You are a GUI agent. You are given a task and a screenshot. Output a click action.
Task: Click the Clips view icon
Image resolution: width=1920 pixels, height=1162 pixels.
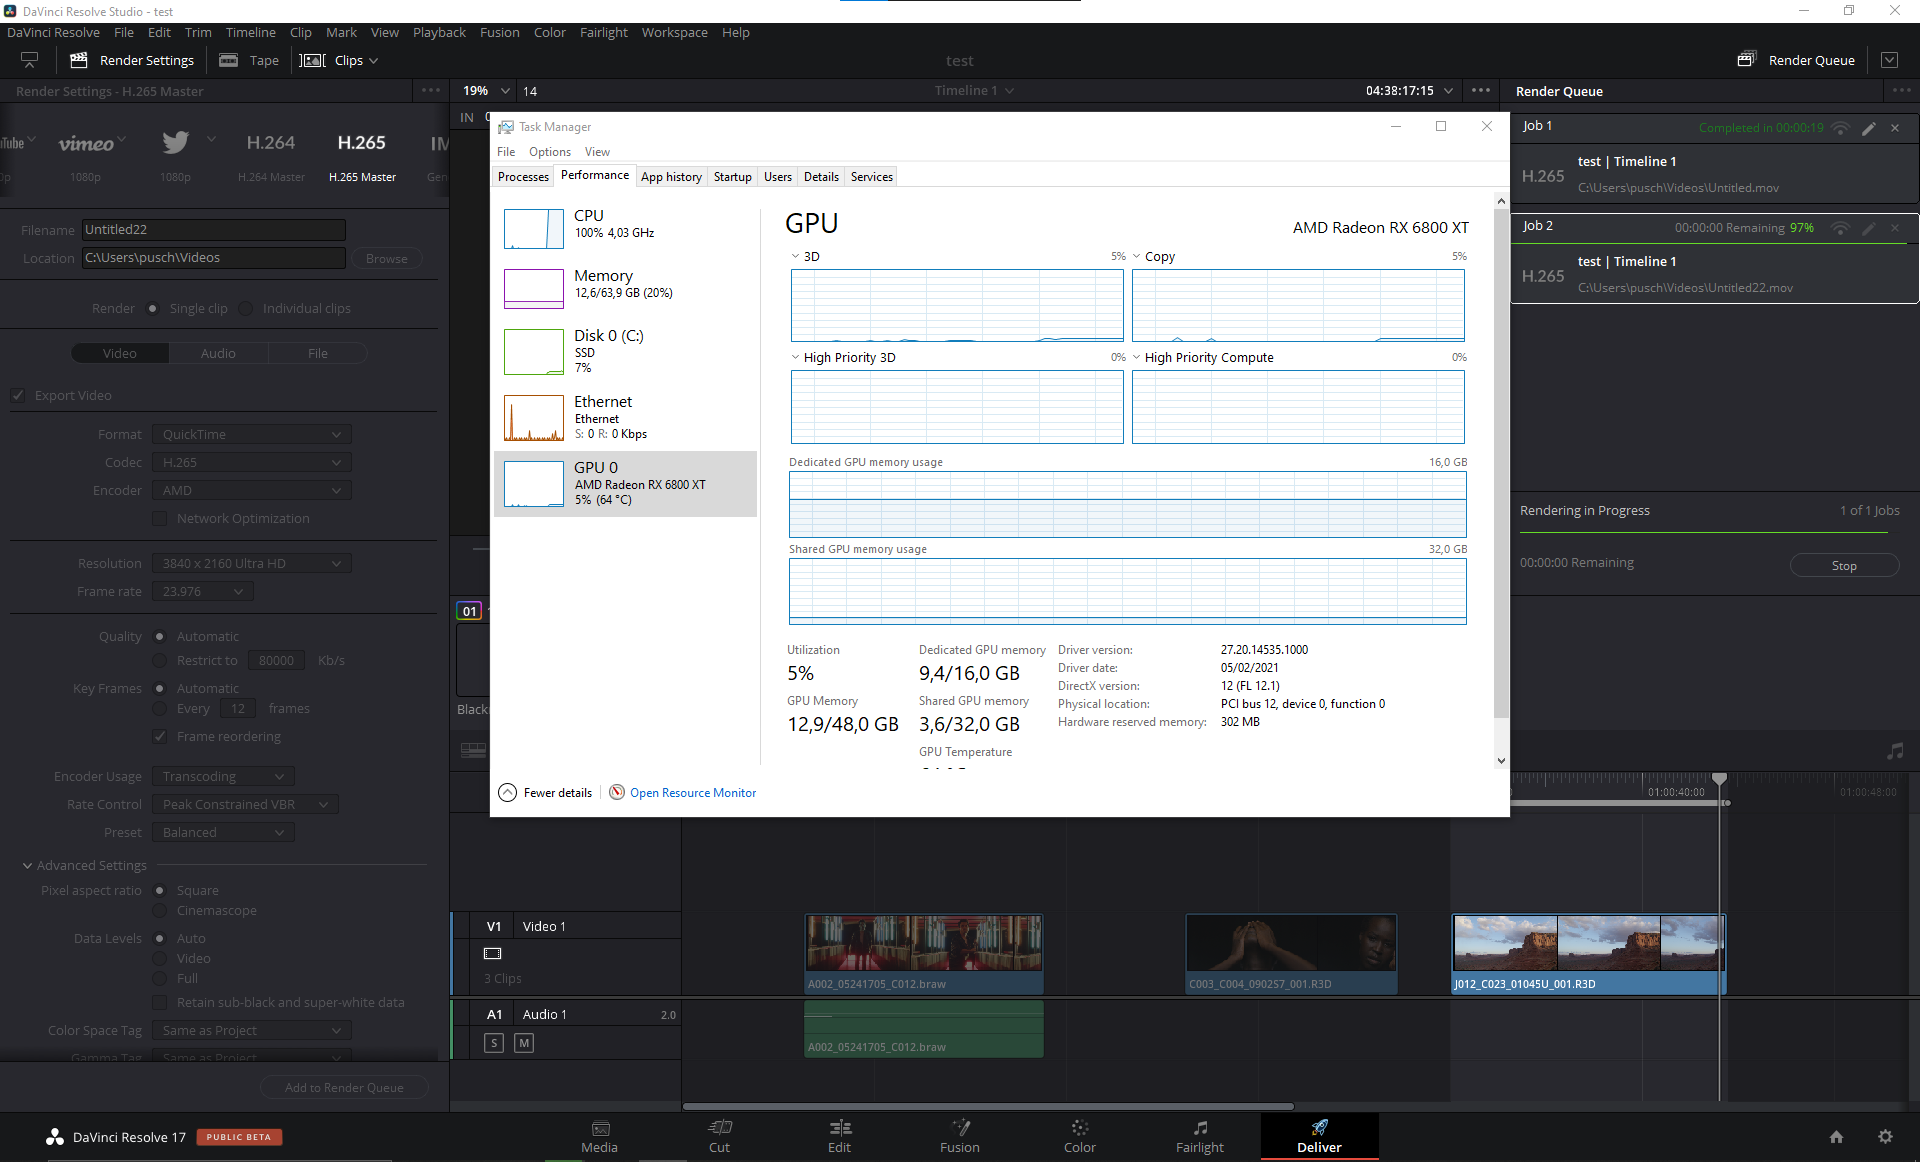[x=313, y=60]
